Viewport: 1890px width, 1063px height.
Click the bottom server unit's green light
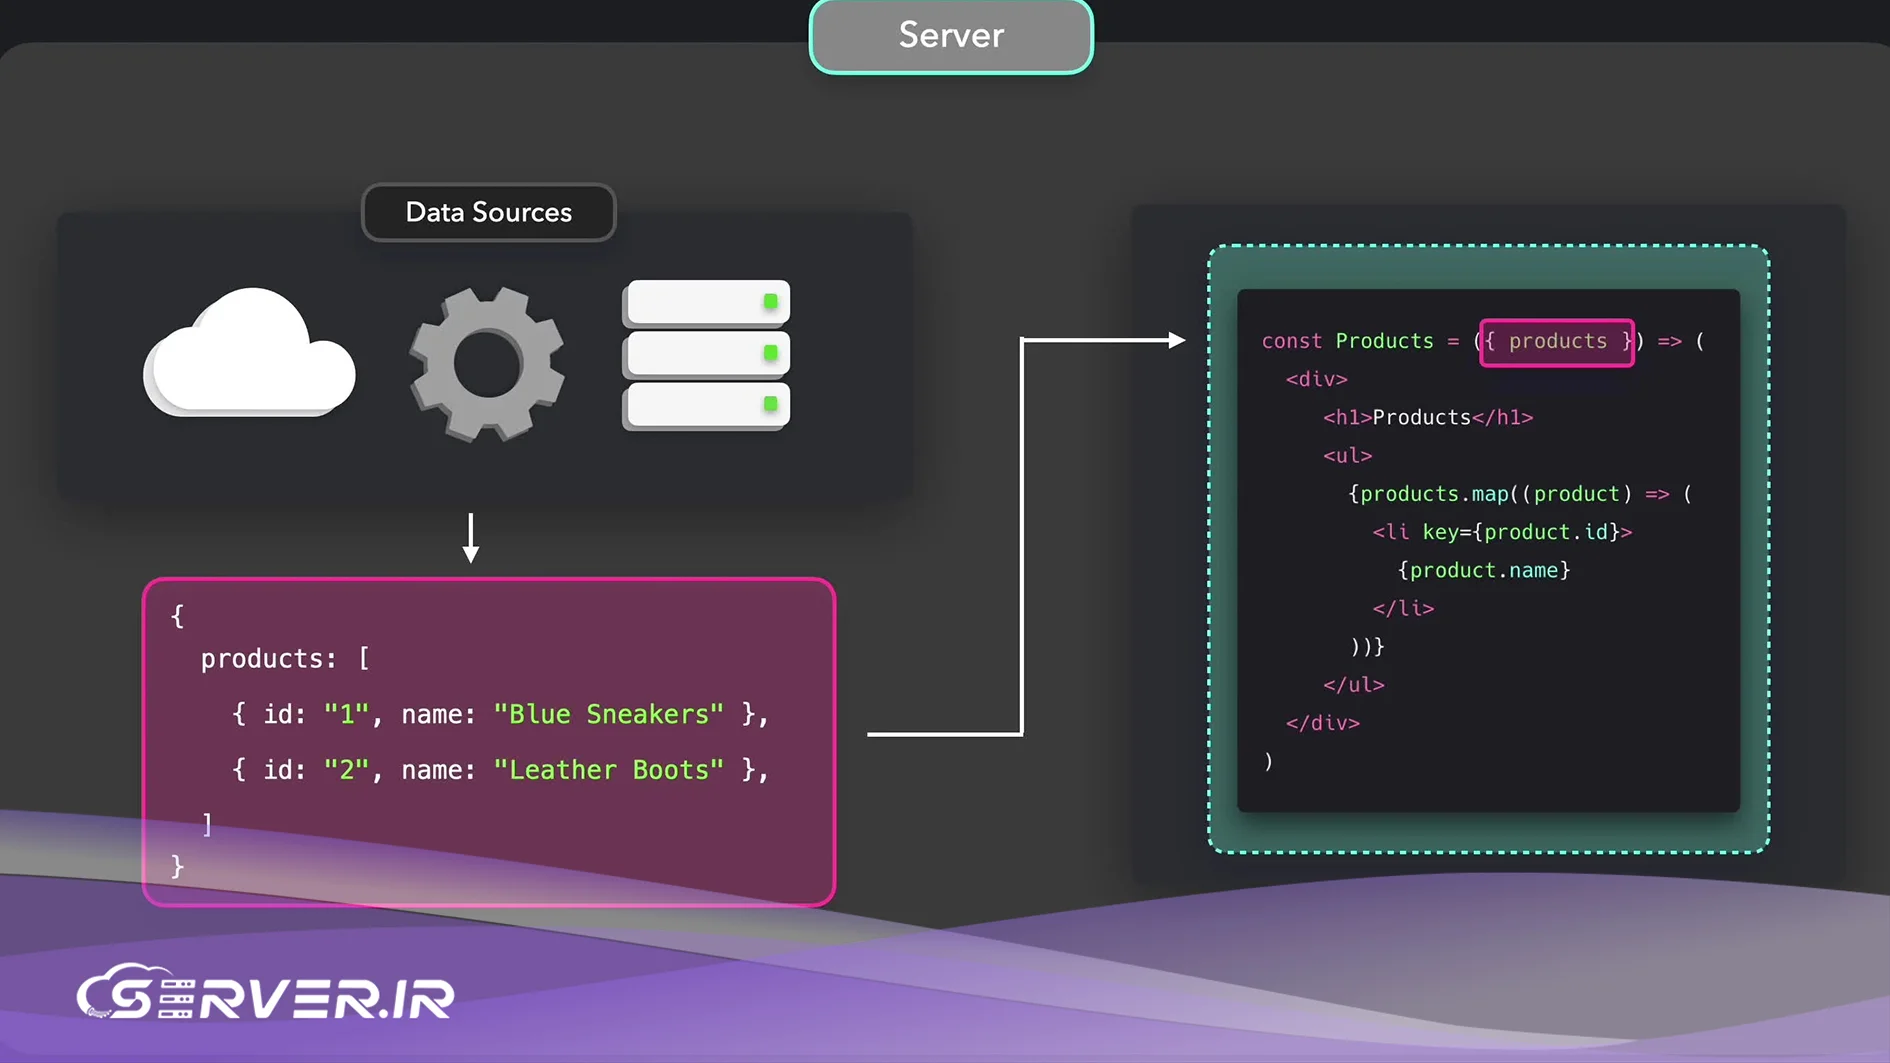coord(770,404)
